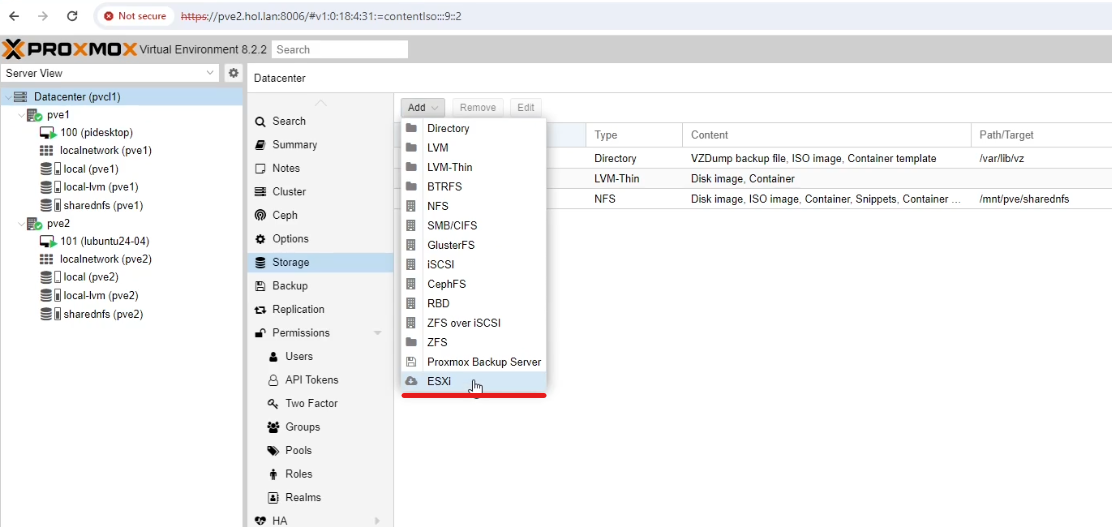Sort by the Content column header

[826, 135]
